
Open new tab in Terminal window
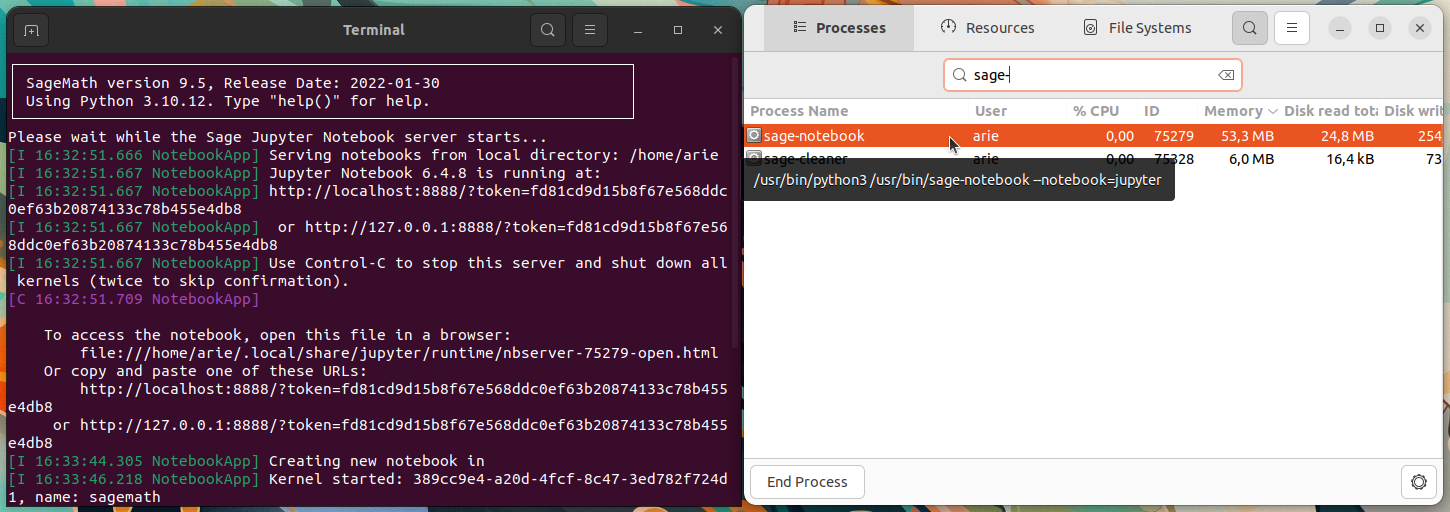(x=31, y=30)
